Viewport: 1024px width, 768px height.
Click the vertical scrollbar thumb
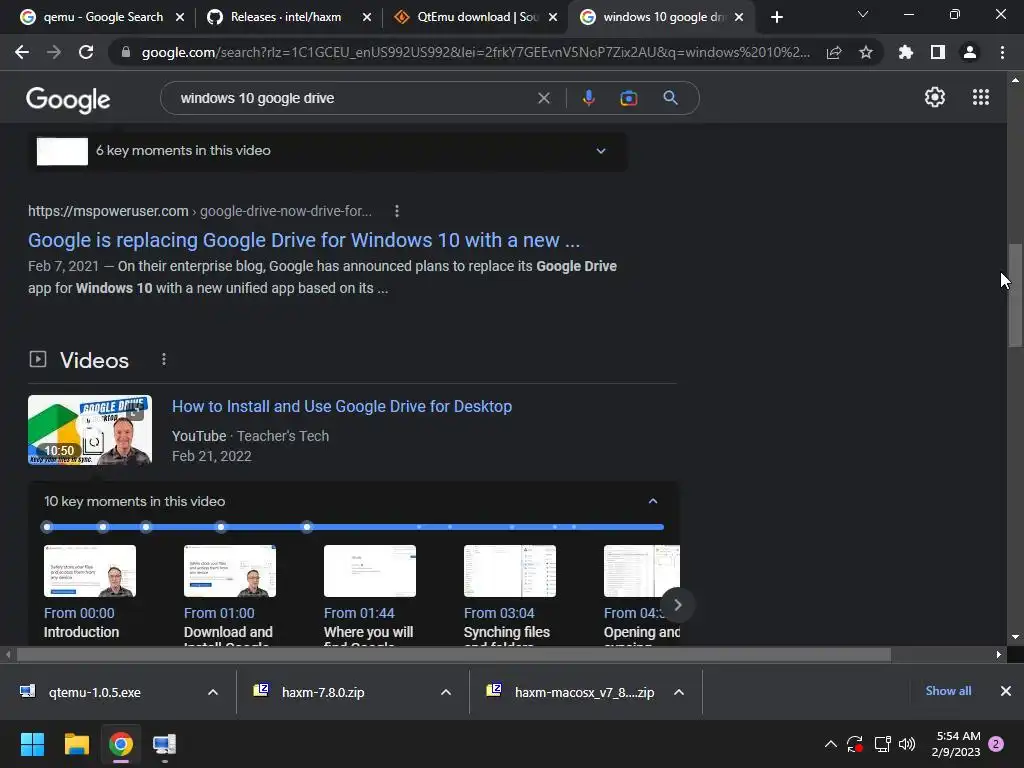(1015, 295)
